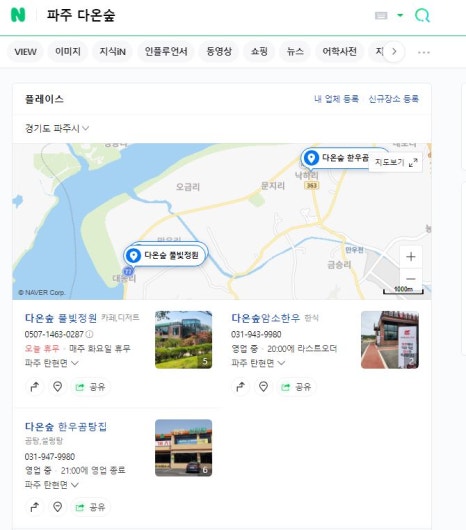466x530 pixels.
Task: Click phone number 031-943-9980
Action: 256,334
